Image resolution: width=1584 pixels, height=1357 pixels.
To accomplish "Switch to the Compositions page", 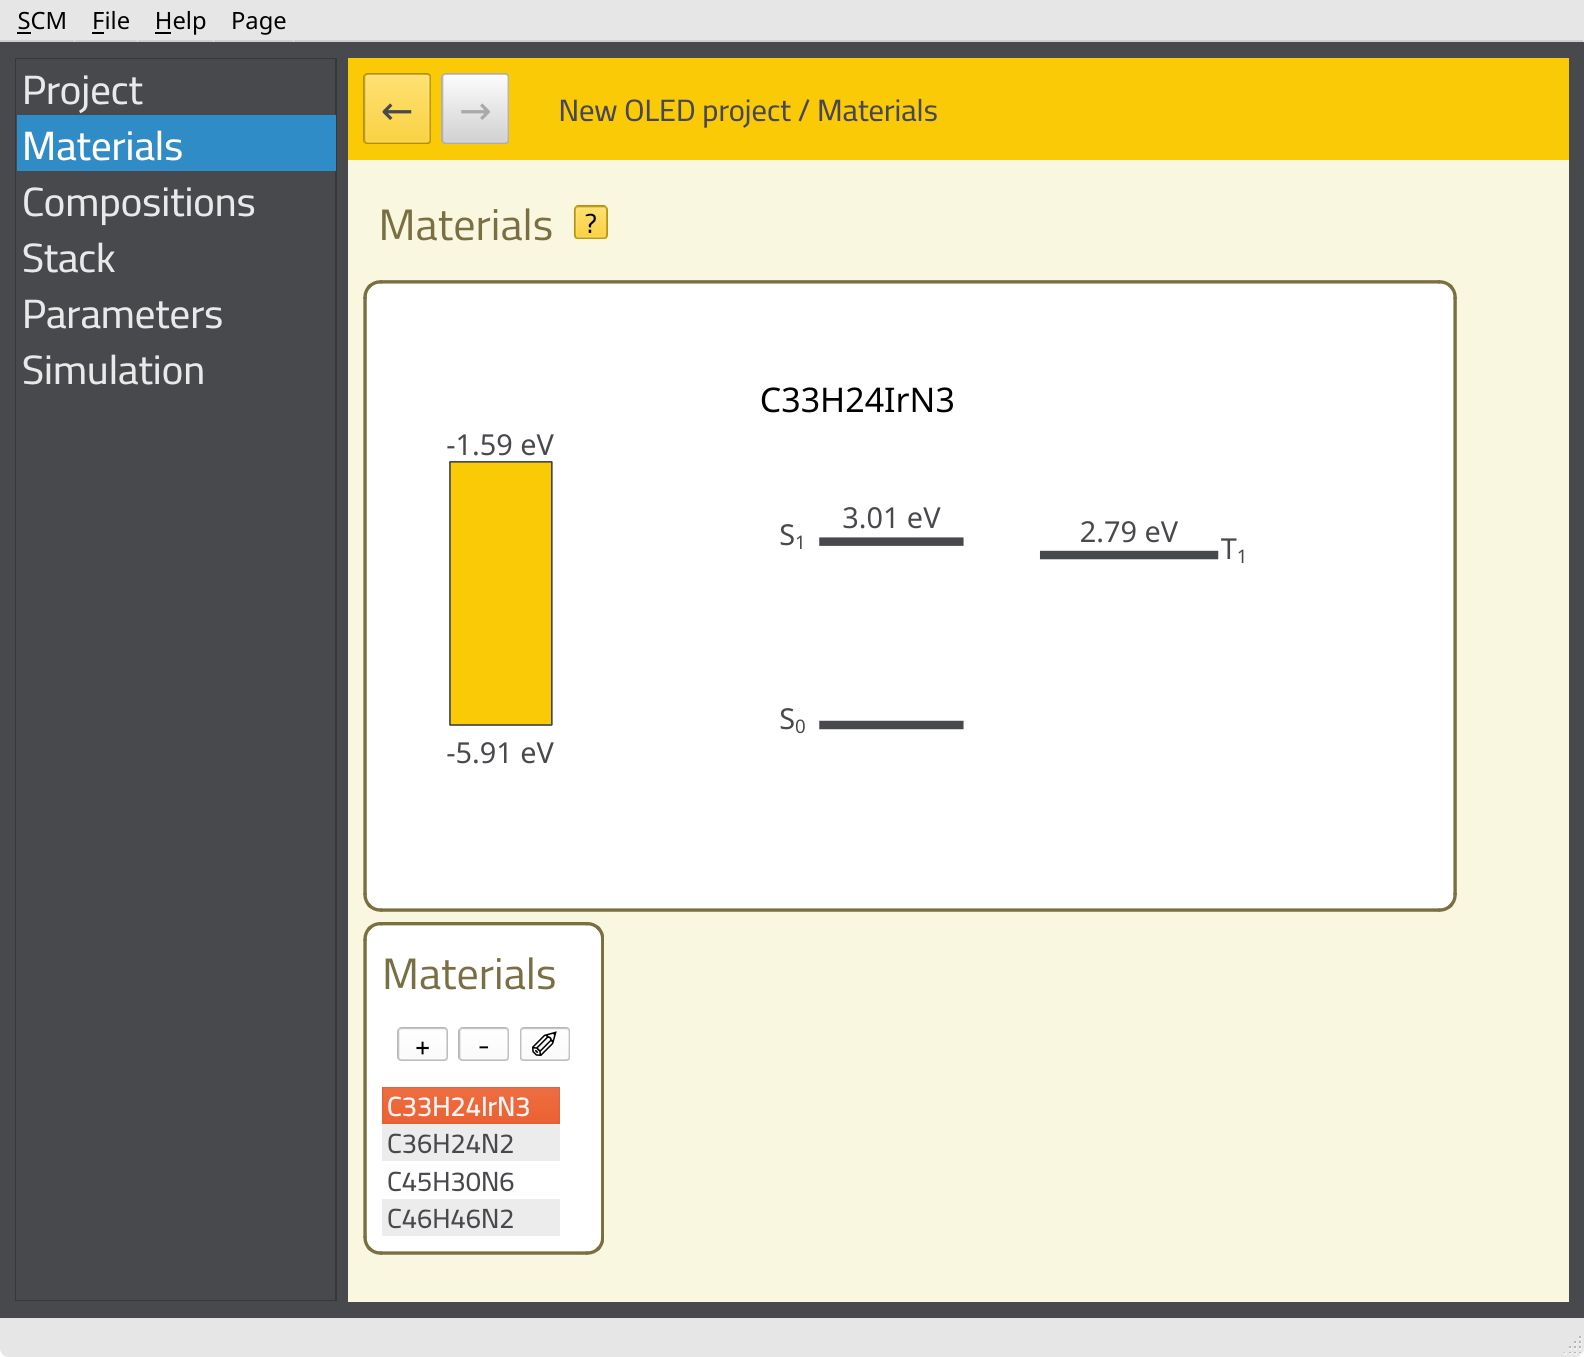I will (139, 203).
